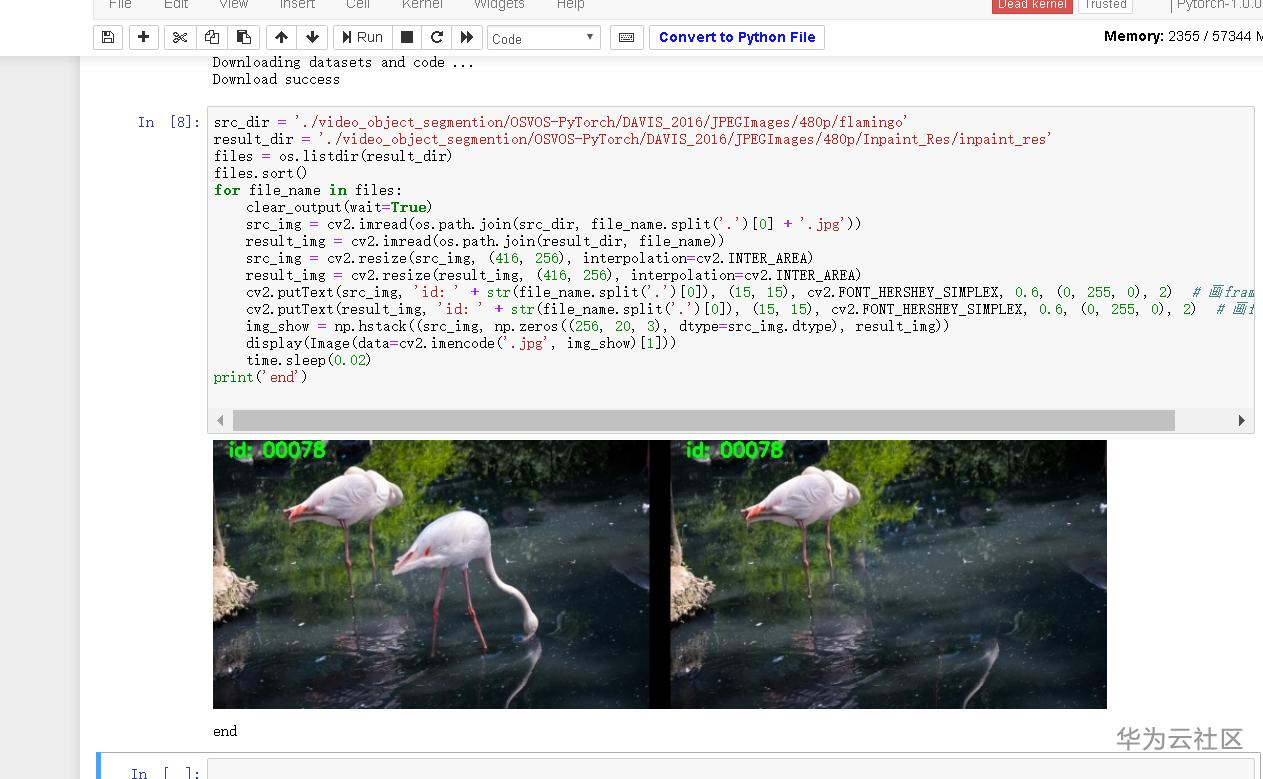Restart the kernel

[437, 37]
